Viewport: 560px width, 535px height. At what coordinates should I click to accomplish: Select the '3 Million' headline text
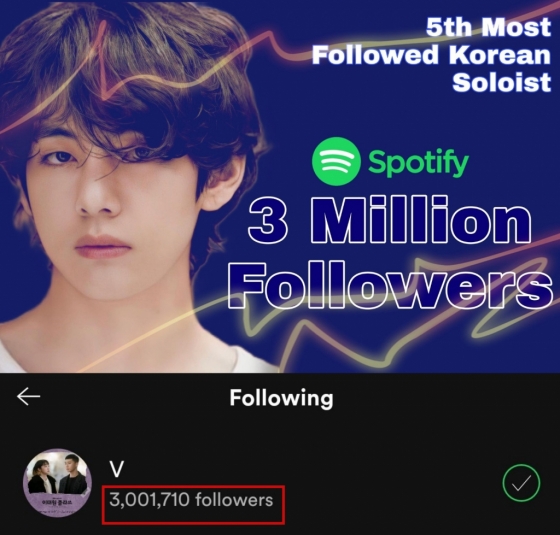(389, 220)
